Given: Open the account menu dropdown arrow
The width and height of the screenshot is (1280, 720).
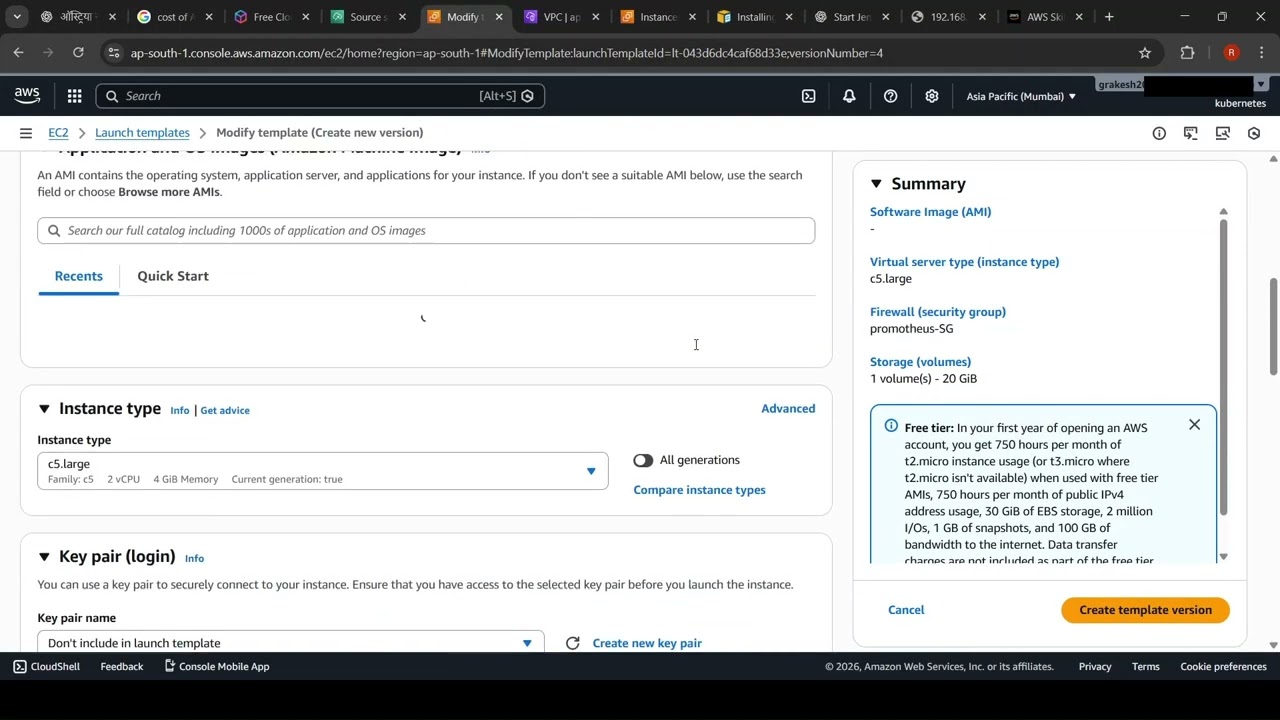Looking at the screenshot, I should 1260,85.
